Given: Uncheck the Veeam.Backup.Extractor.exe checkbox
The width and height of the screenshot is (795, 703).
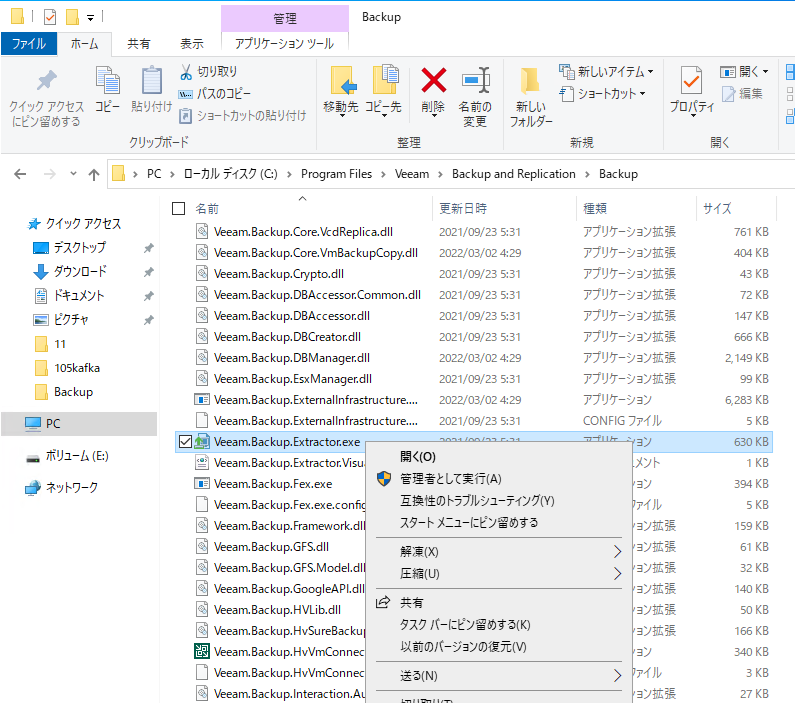Looking at the screenshot, I should click(x=186, y=442).
